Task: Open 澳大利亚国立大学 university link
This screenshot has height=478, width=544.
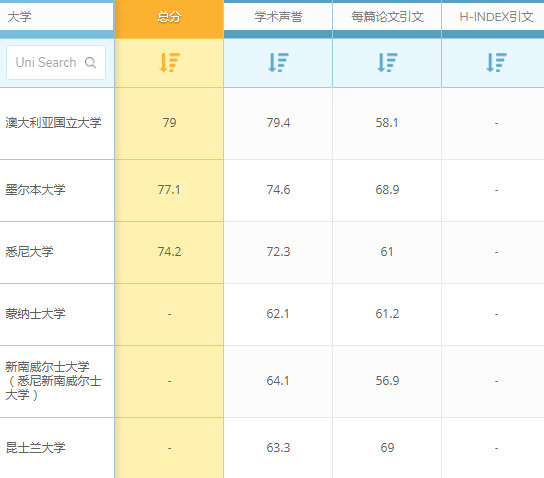Action: click(x=53, y=122)
